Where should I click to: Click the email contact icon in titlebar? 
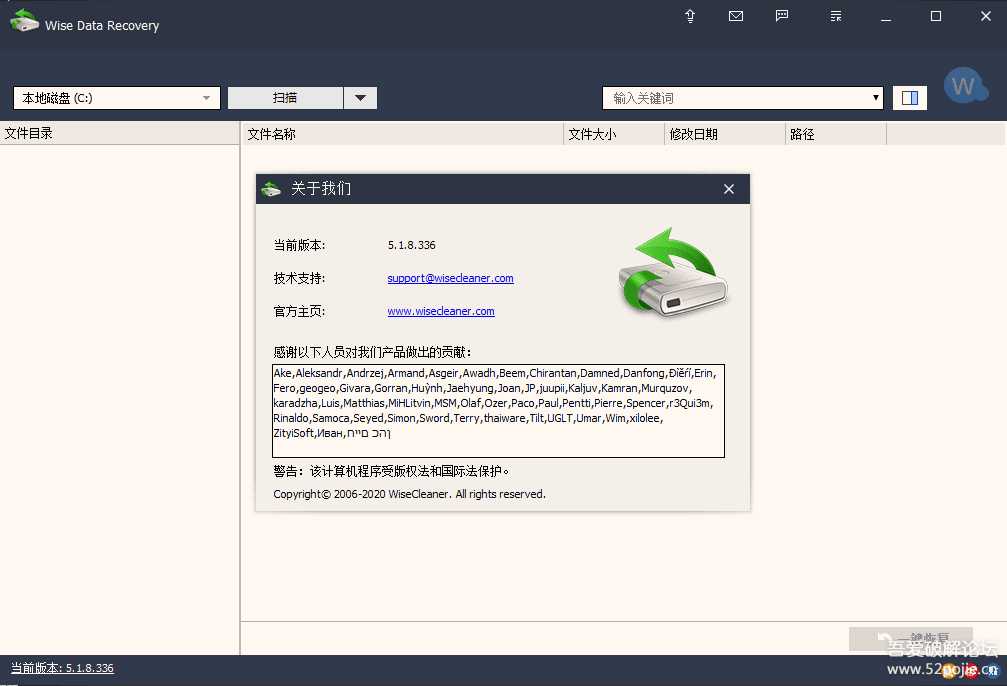[x=736, y=16]
